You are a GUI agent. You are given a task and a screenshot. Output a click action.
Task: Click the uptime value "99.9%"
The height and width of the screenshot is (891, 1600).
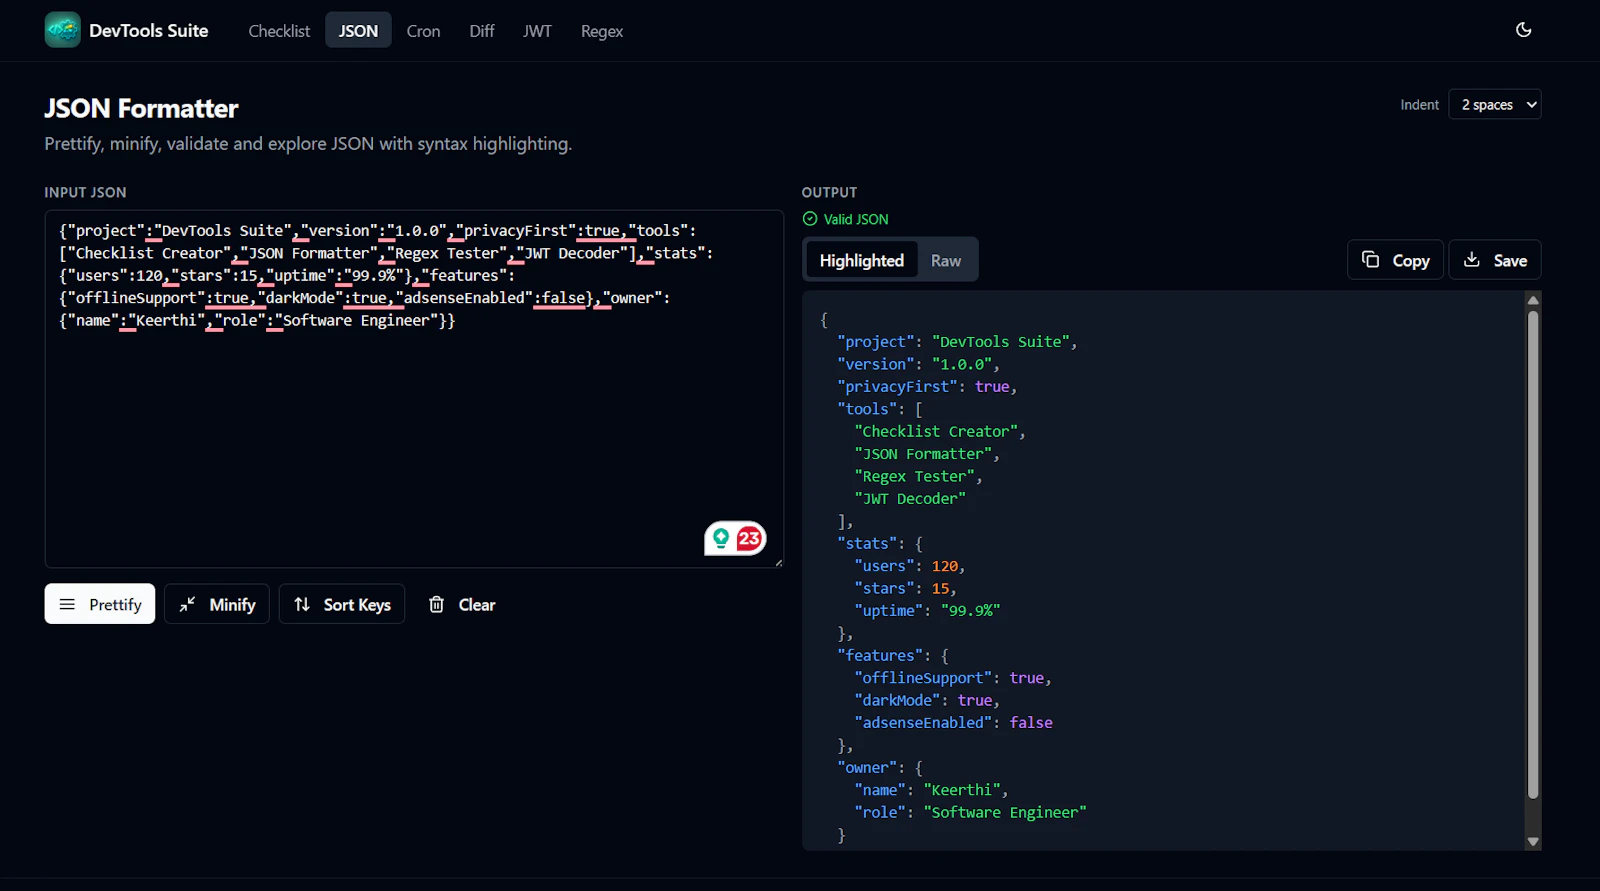[x=970, y=611]
